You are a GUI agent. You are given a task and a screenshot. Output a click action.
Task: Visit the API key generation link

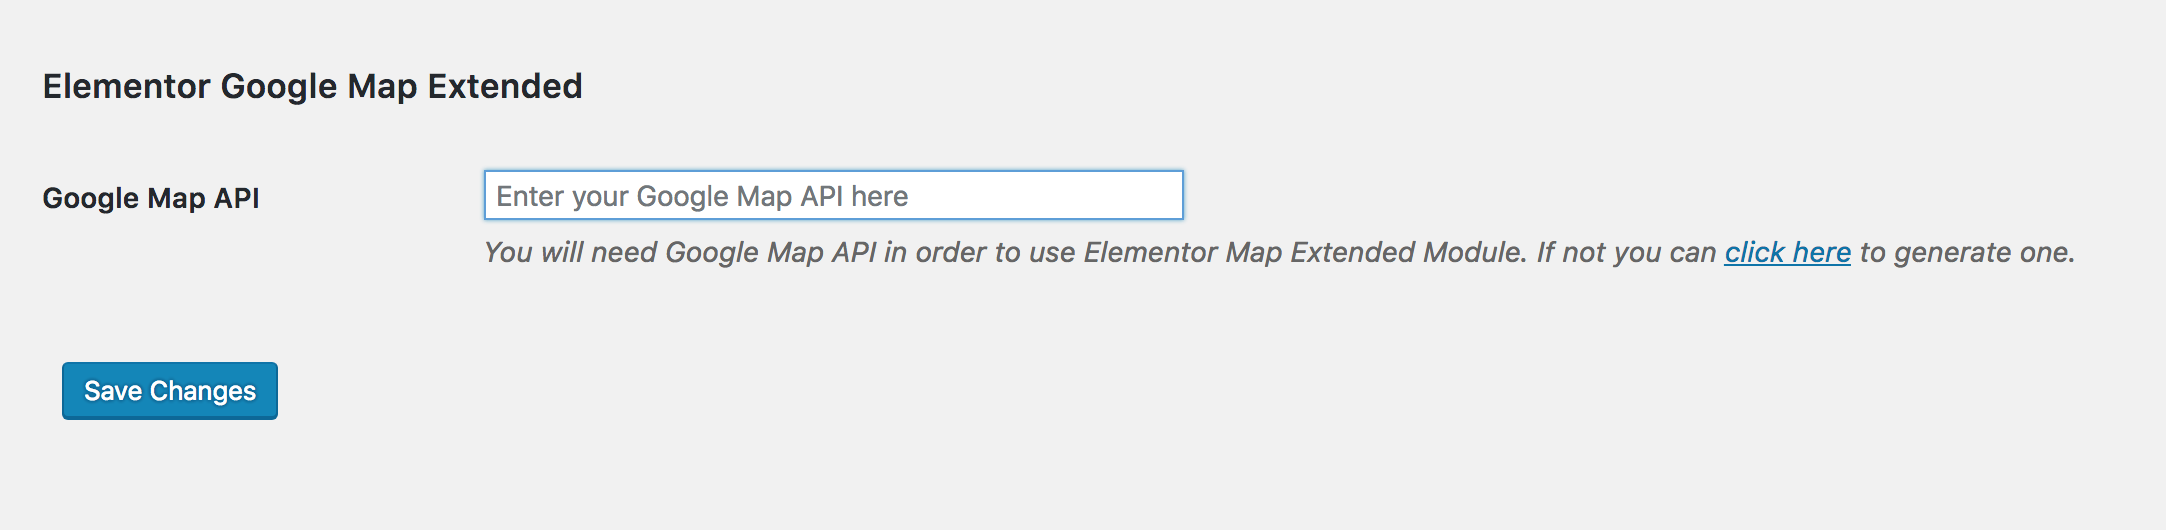pyautogui.click(x=1787, y=253)
